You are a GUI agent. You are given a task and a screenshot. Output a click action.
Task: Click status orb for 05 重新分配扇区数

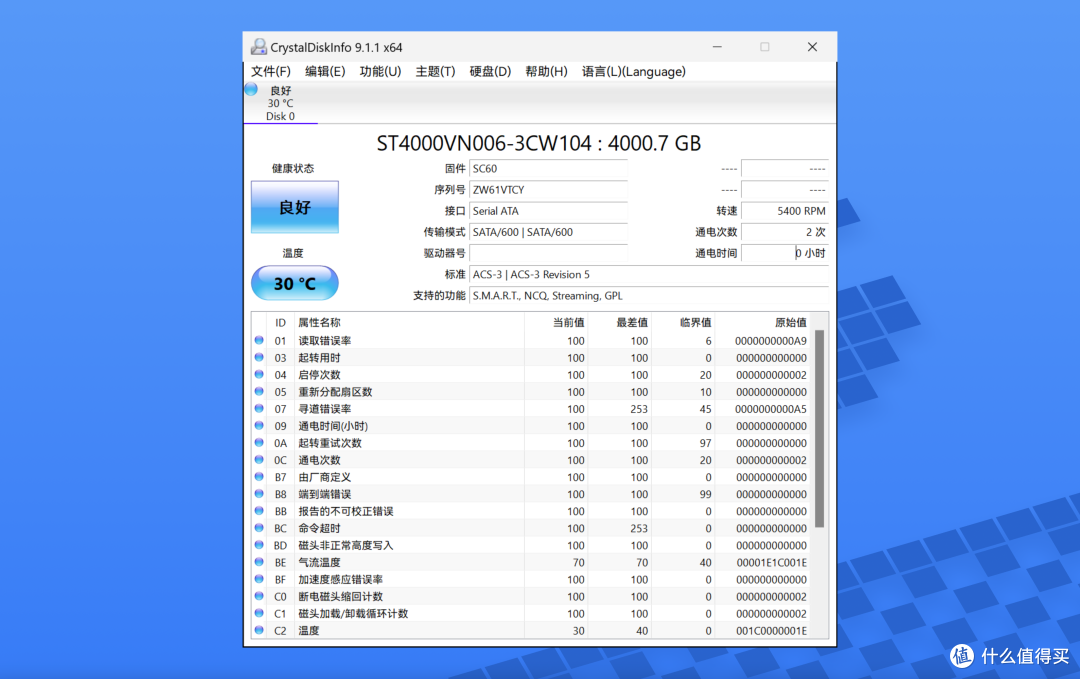click(x=259, y=391)
